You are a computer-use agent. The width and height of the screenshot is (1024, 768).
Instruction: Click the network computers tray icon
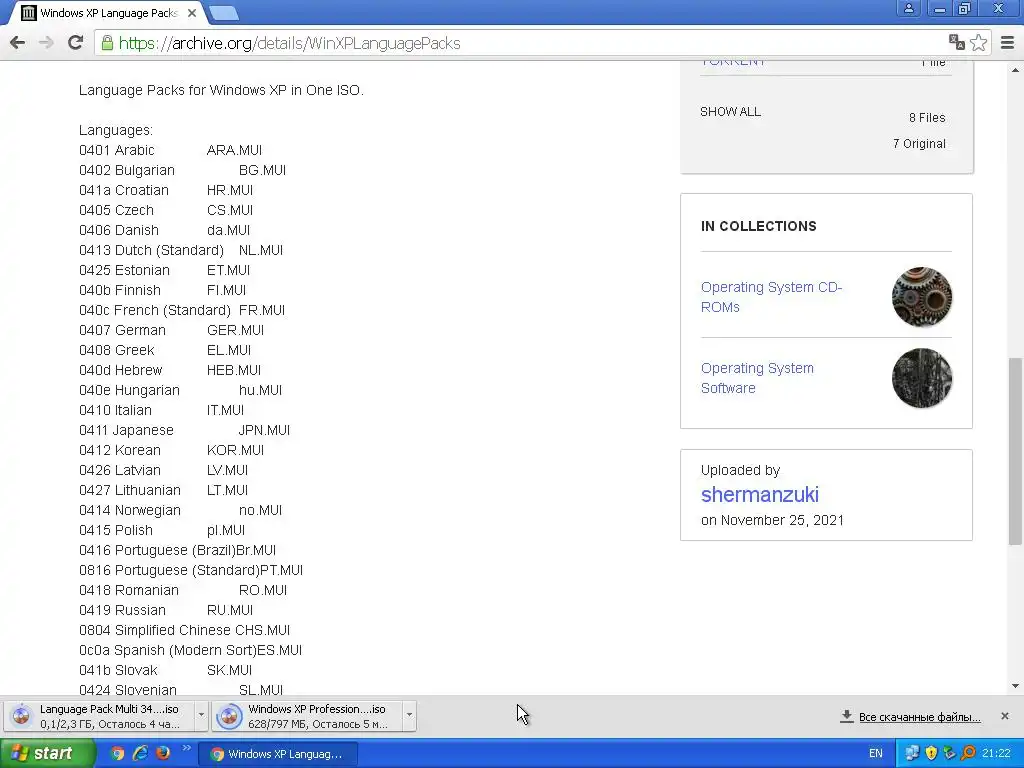[x=912, y=754]
